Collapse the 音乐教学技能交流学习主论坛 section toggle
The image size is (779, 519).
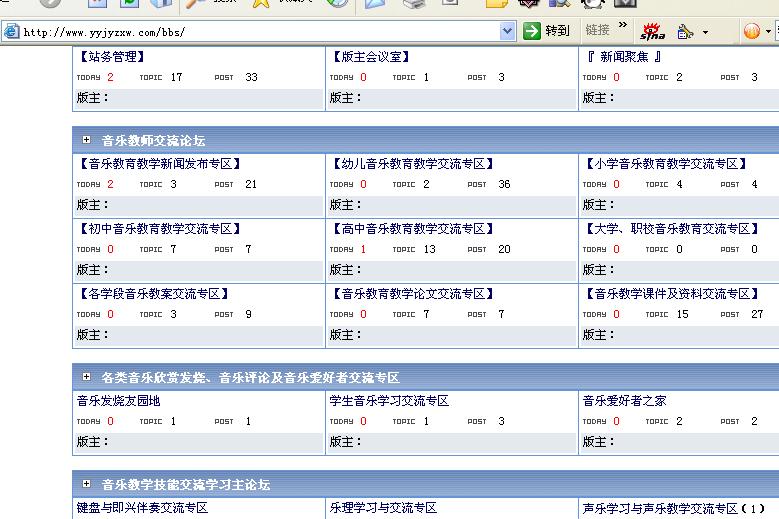tap(86, 484)
